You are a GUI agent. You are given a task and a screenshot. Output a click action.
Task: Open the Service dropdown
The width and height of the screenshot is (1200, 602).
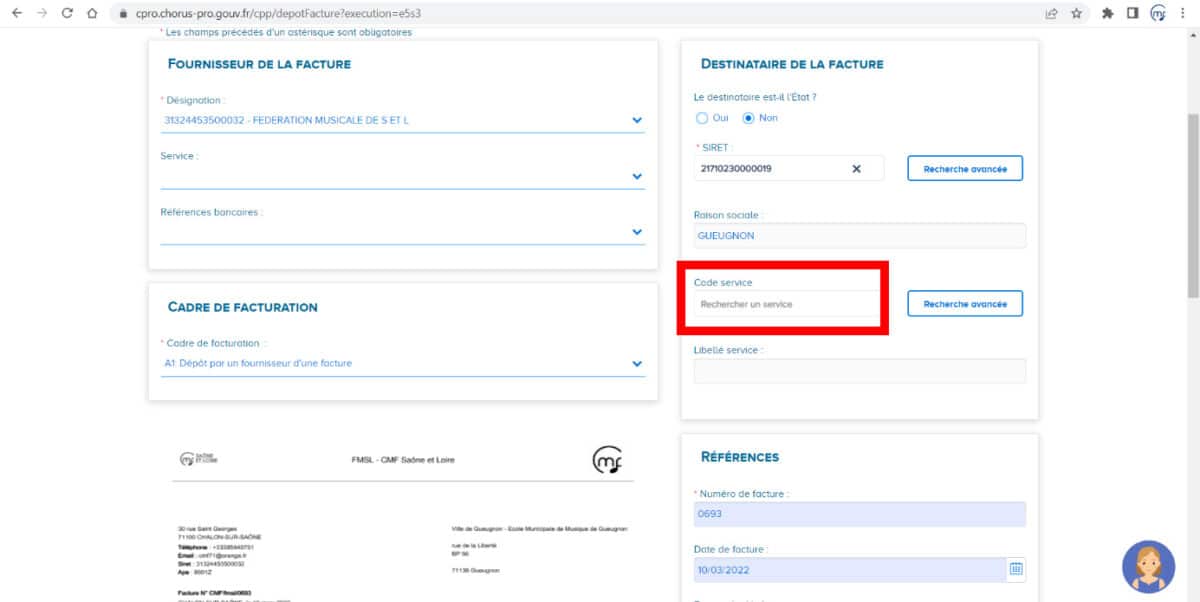point(636,175)
